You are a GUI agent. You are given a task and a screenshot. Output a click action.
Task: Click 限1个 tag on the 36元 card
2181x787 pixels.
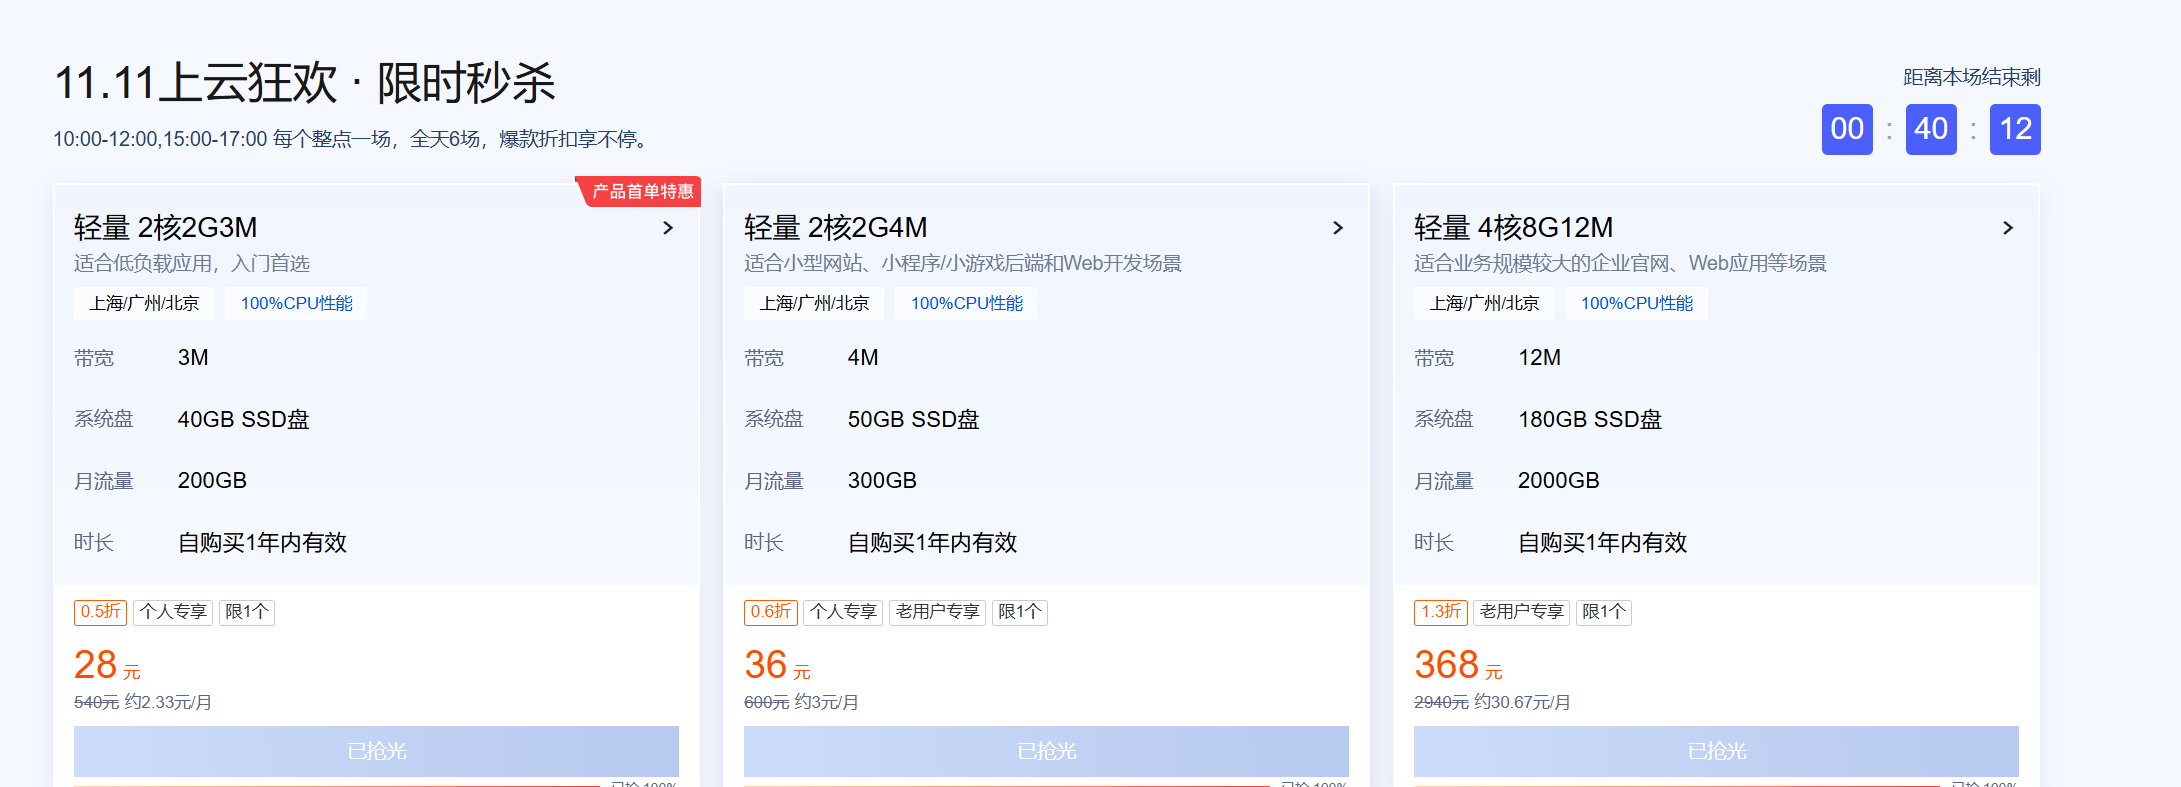[1020, 612]
